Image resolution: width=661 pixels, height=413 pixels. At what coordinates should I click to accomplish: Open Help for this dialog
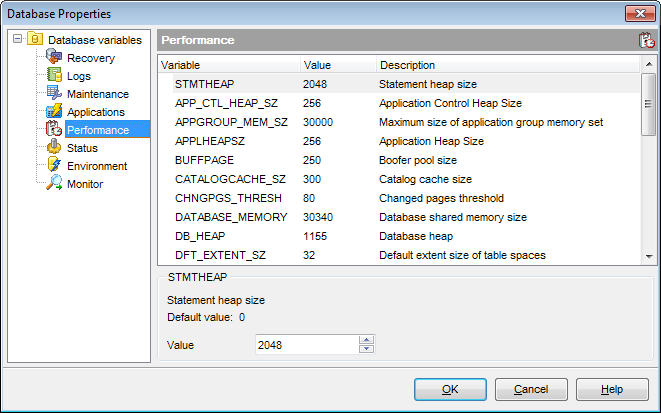611,389
